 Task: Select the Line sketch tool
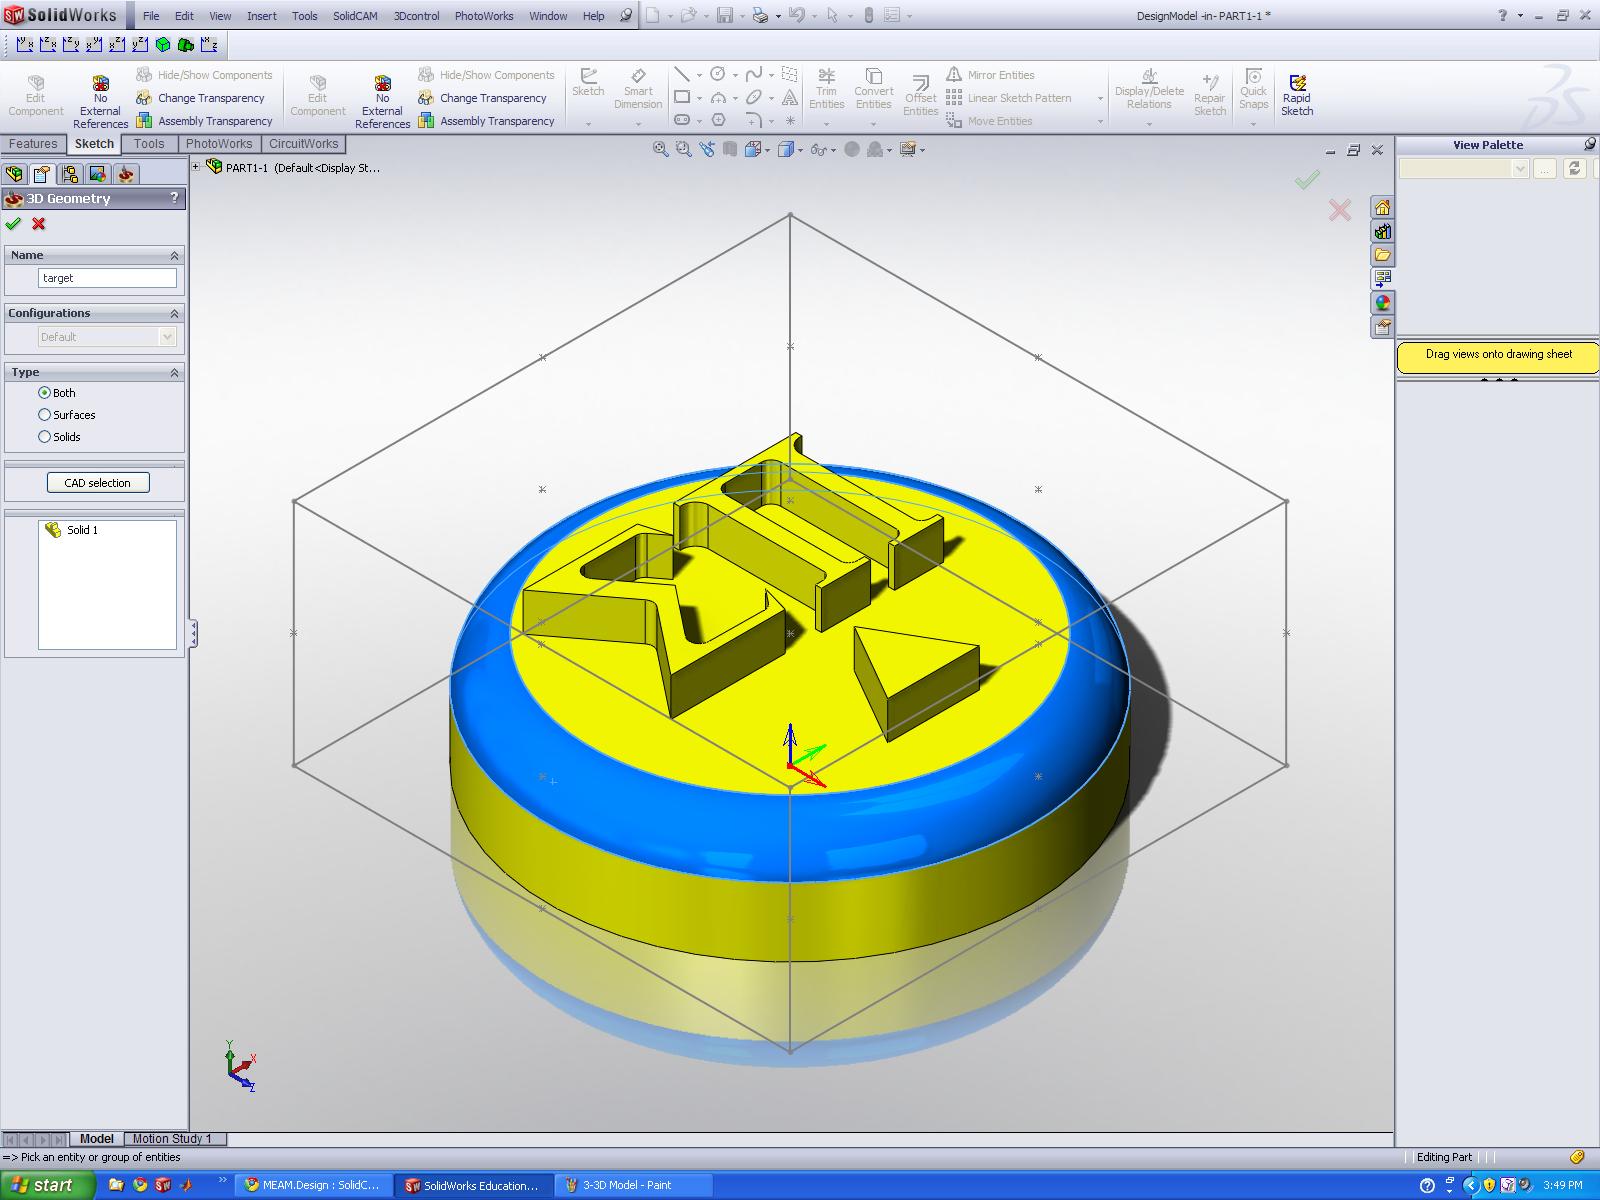[x=682, y=75]
